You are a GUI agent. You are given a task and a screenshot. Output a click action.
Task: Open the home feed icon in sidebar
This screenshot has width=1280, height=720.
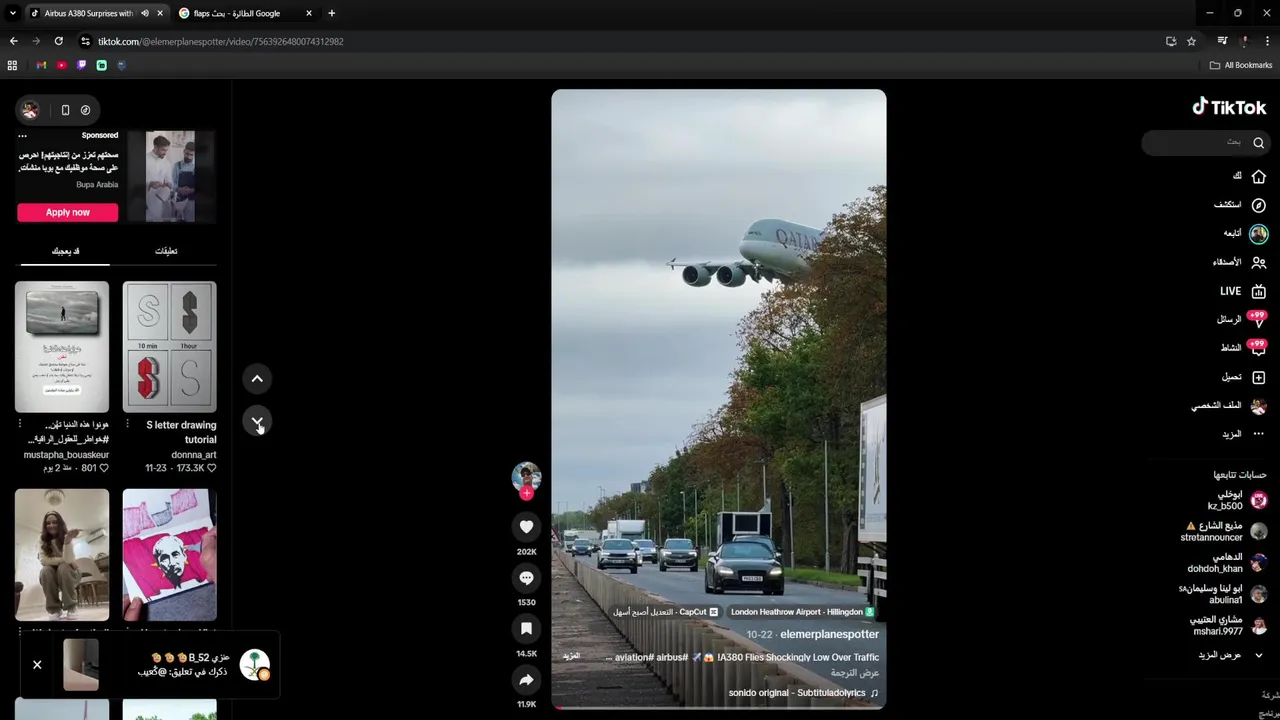[1258, 176]
